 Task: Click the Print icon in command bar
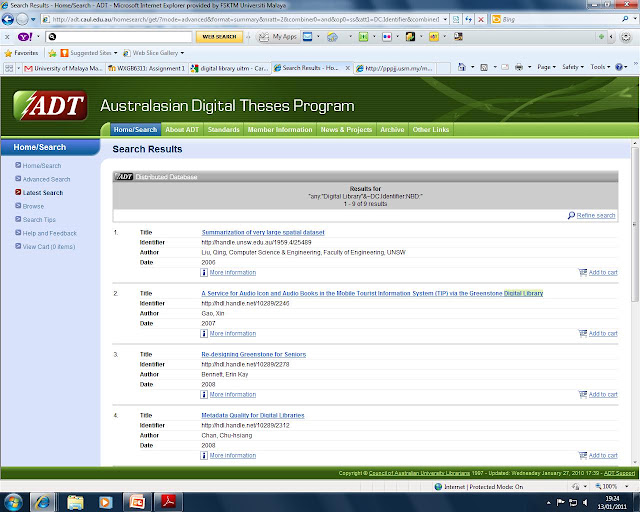tap(519, 67)
